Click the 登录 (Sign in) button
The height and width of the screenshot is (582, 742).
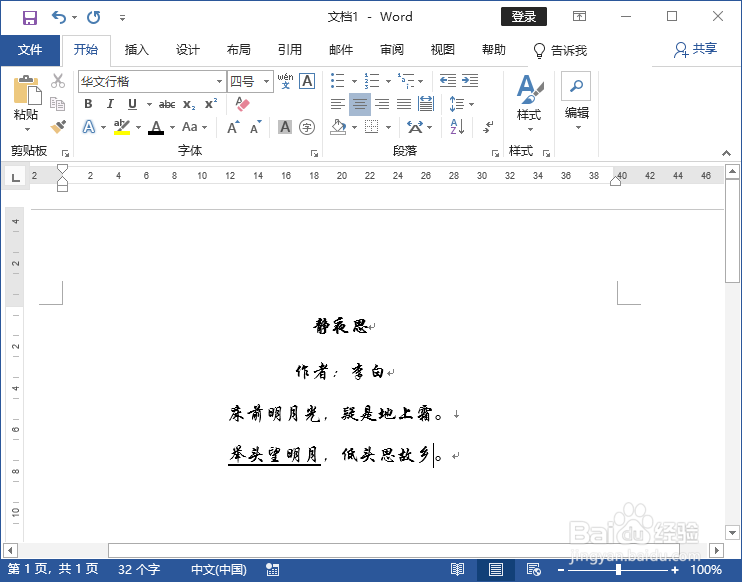tap(524, 17)
